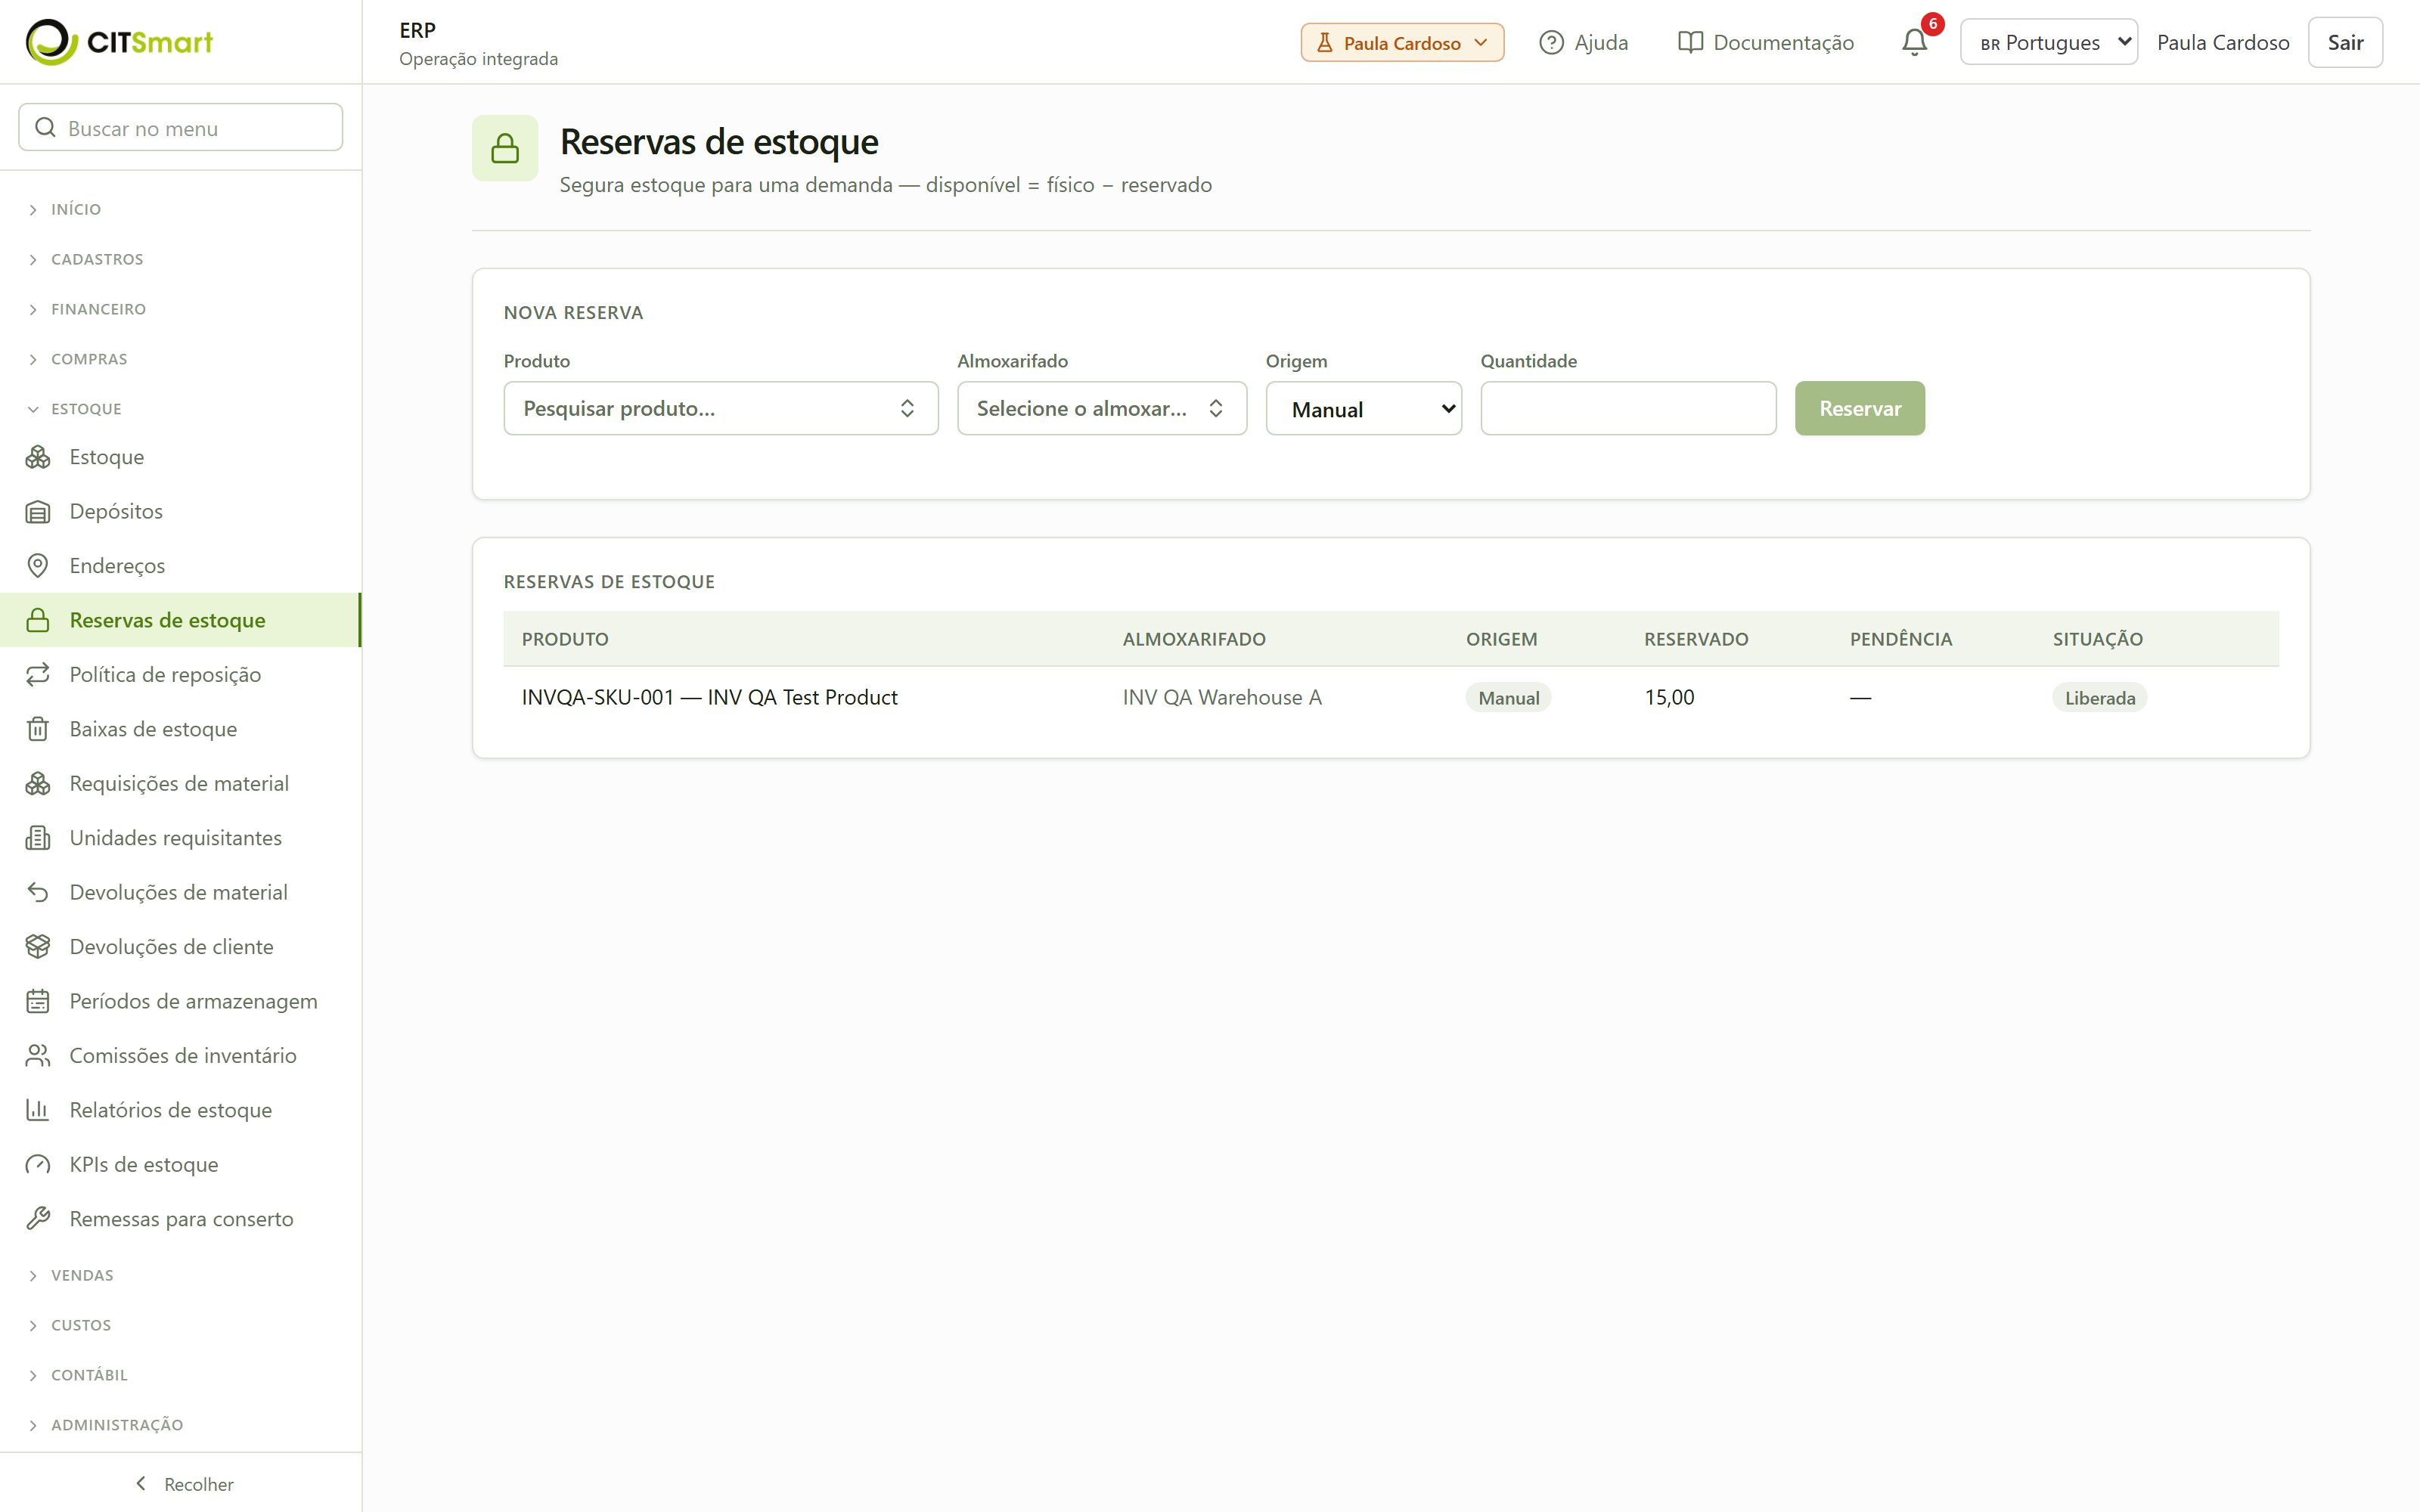Click the Depósitos warehouse icon
This screenshot has height=1512, width=2420.
(x=38, y=511)
